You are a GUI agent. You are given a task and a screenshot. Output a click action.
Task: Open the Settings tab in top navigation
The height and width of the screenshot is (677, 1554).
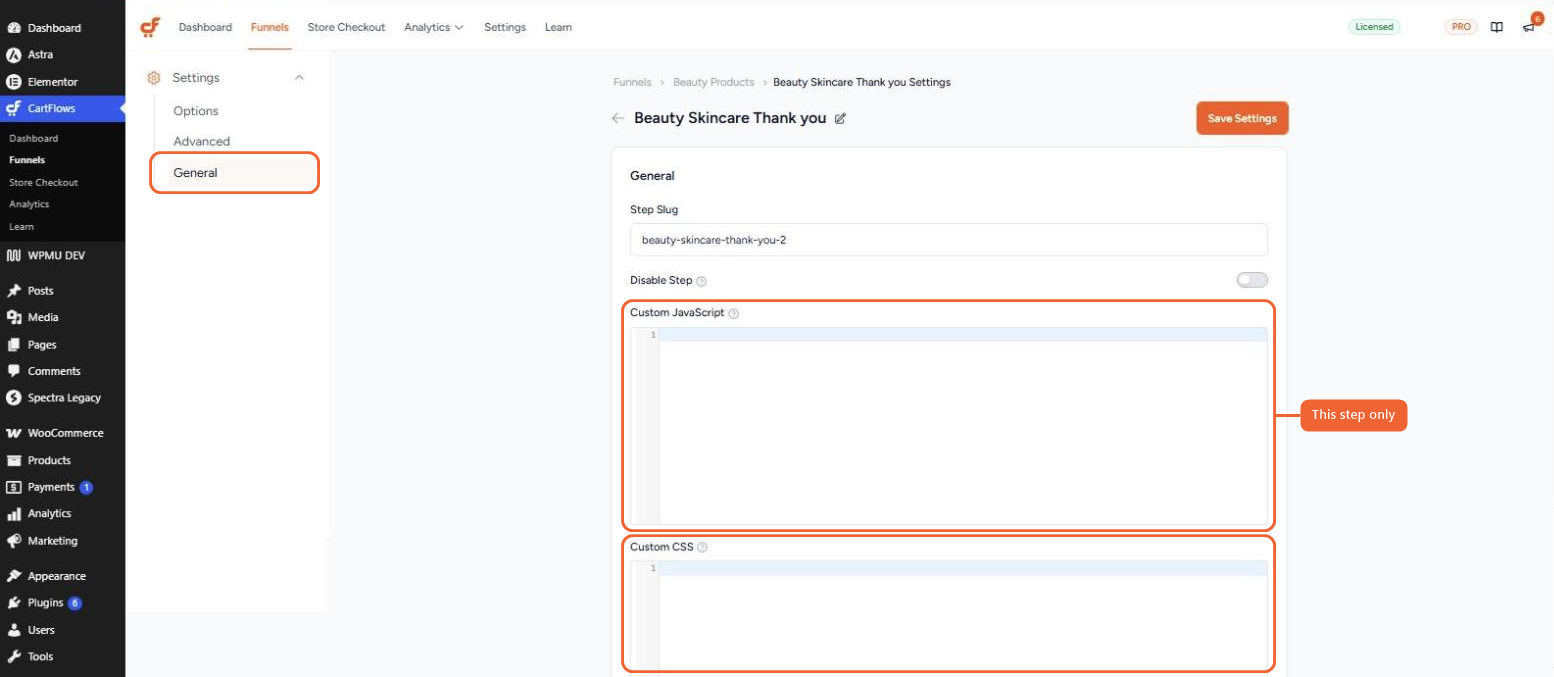pyautogui.click(x=505, y=27)
